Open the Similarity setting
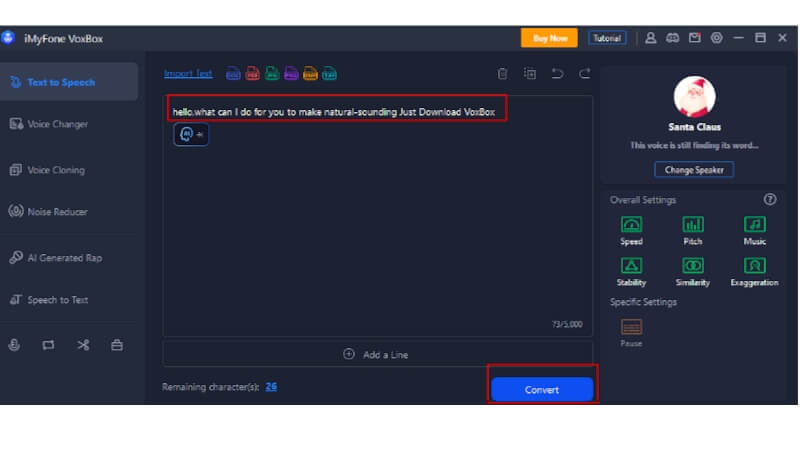The height and width of the screenshot is (450, 800). point(693,271)
